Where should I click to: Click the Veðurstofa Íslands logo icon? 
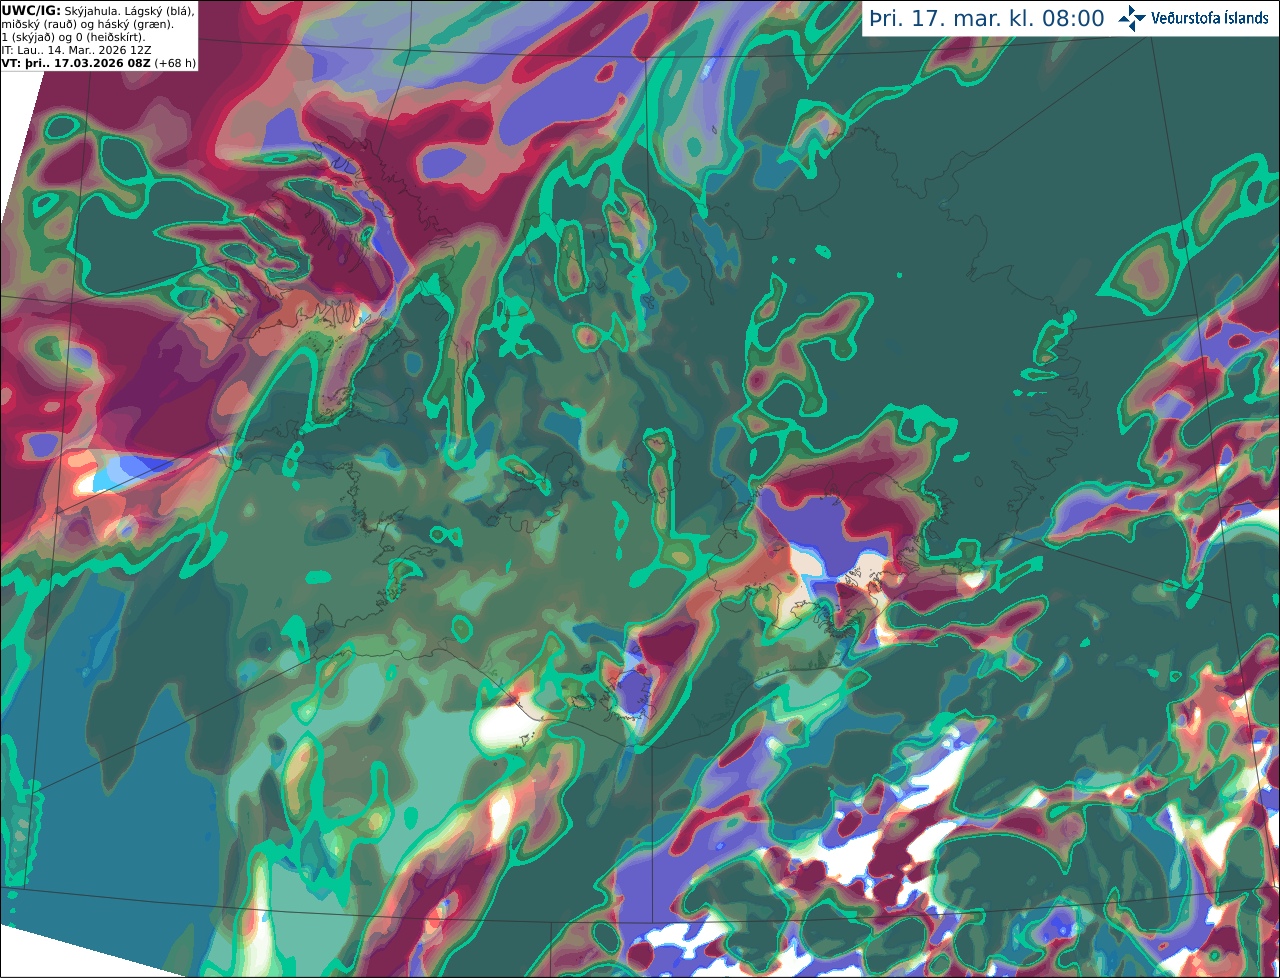1132,18
